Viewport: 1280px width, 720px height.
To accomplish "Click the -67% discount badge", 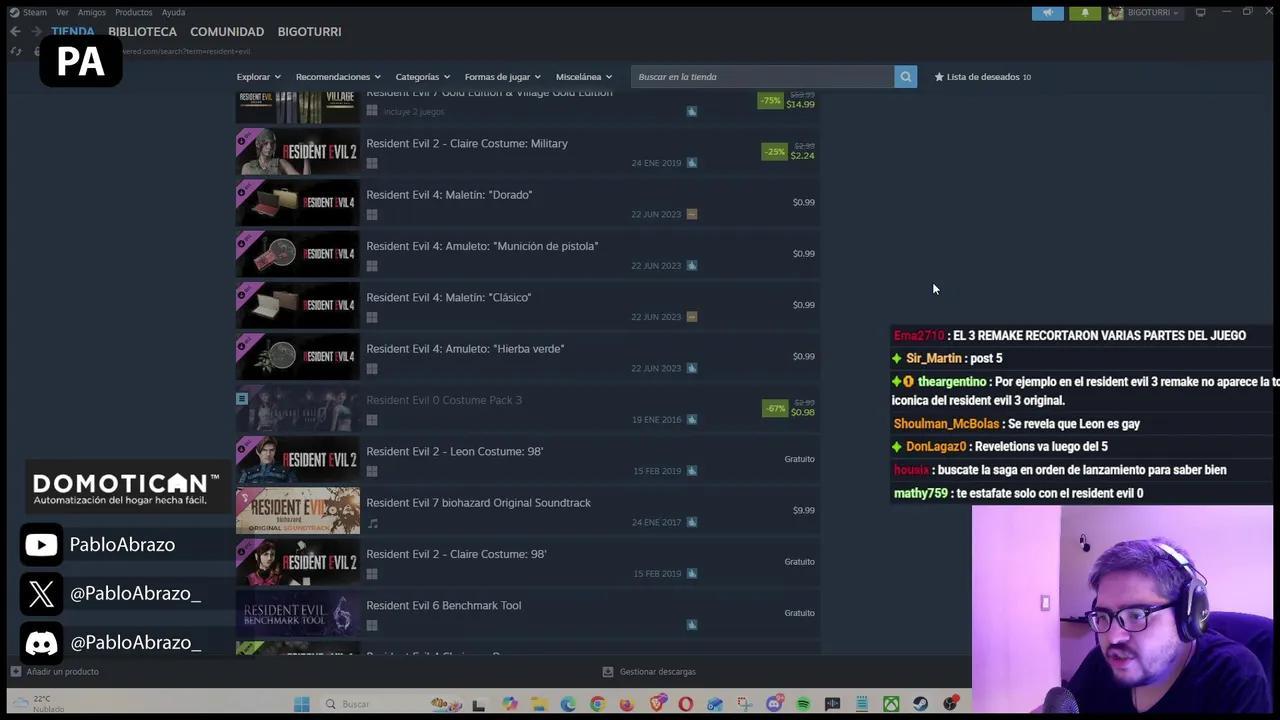I will point(774,409).
